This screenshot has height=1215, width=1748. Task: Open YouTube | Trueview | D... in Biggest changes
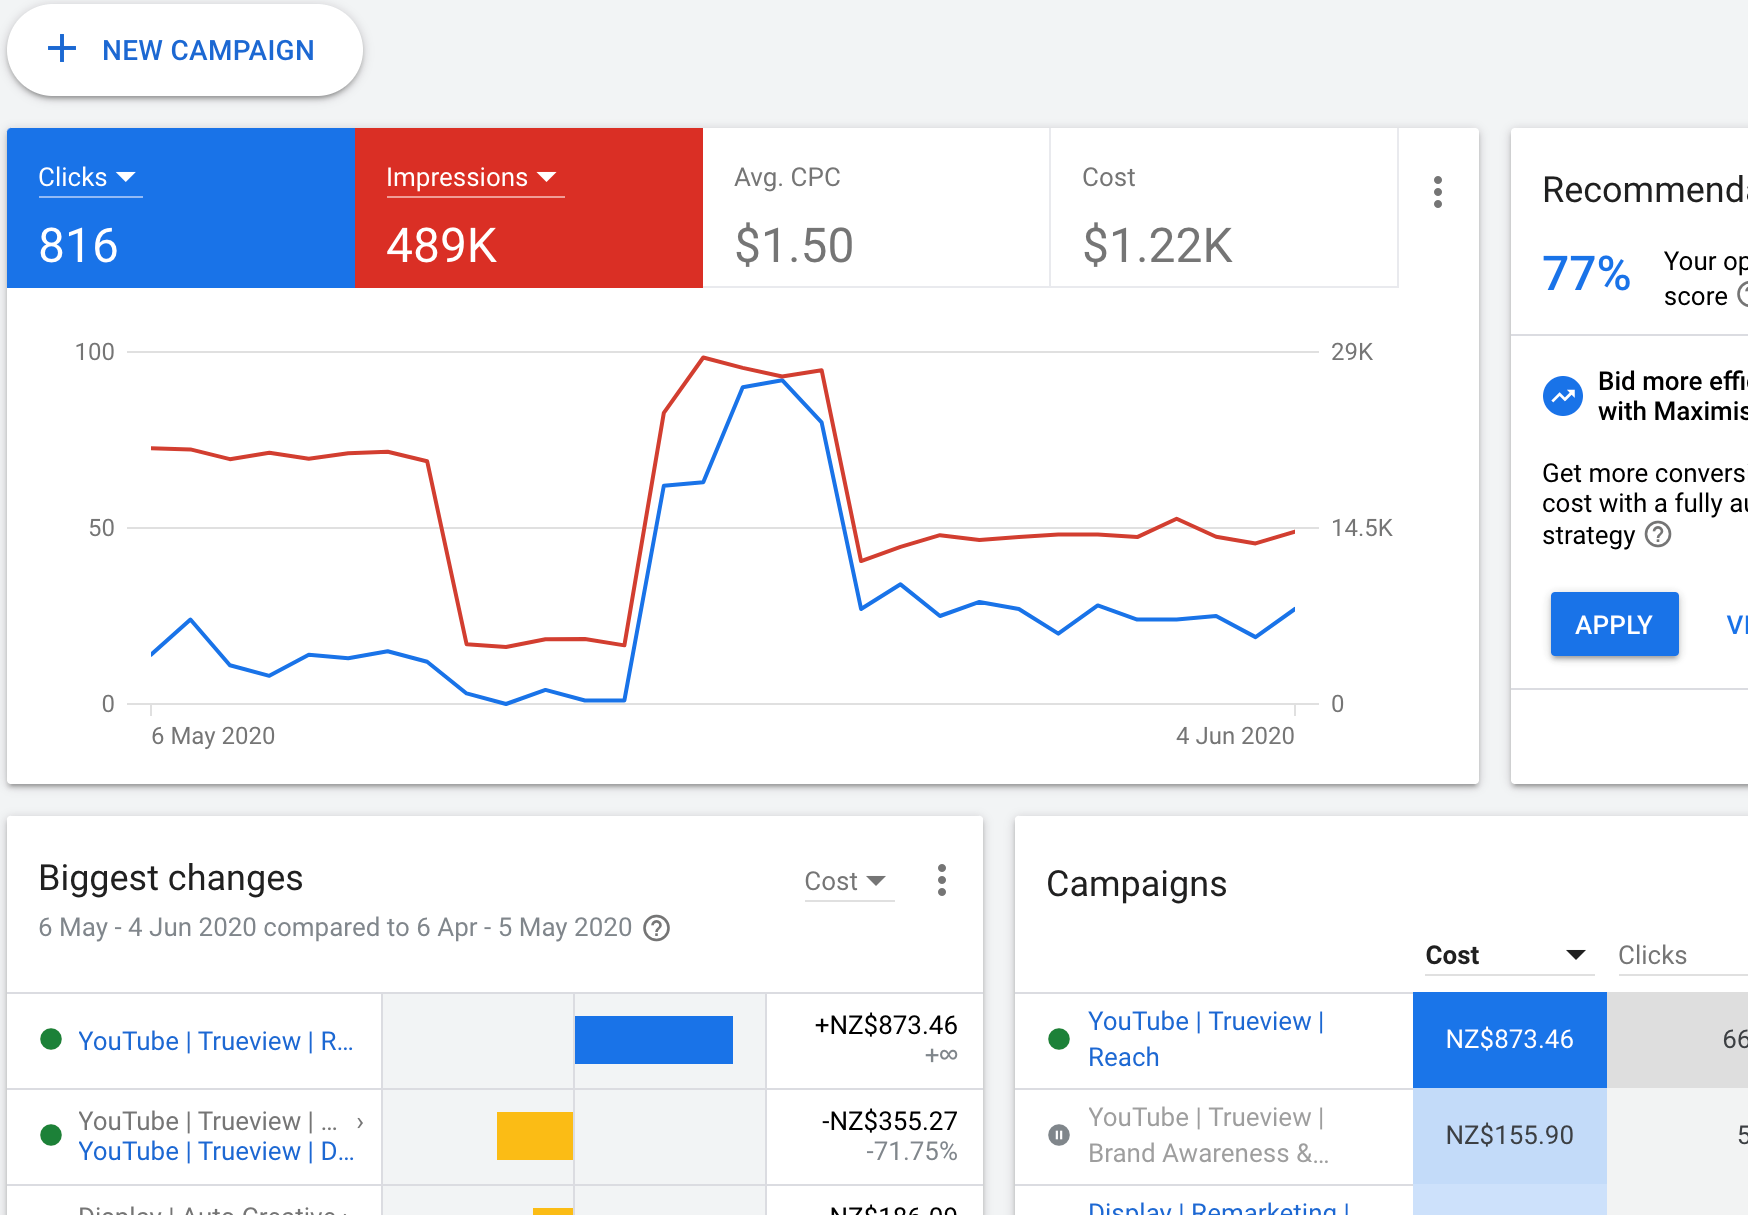point(215,1151)
